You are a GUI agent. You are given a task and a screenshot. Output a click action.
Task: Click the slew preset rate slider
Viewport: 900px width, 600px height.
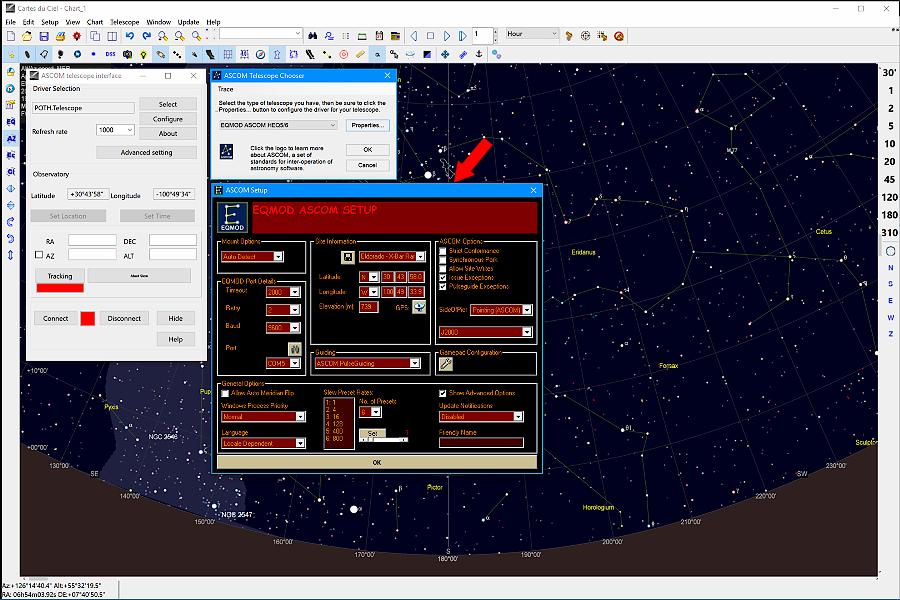383,439
